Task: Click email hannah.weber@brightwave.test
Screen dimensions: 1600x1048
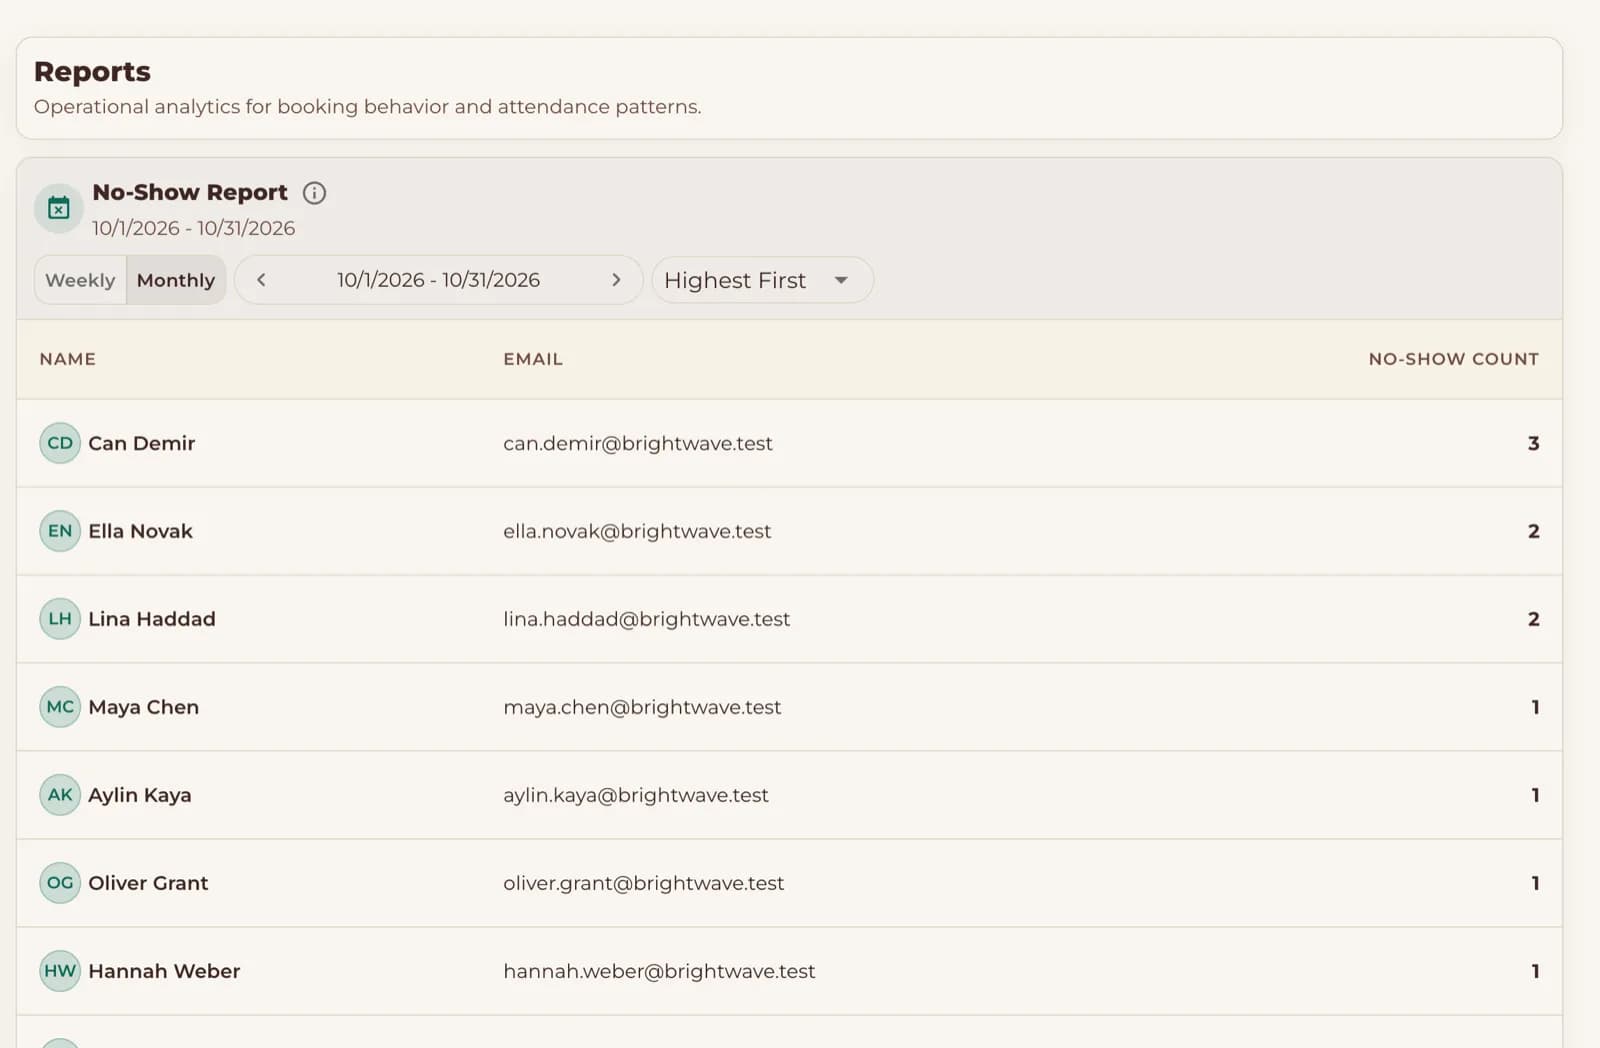Action: (x=659, y=971)
